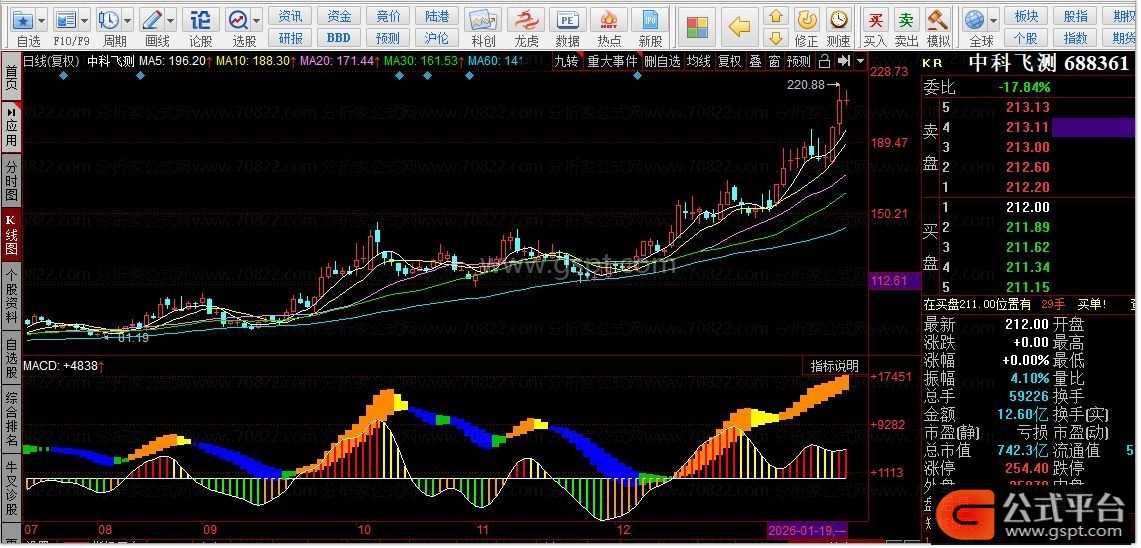Screen dimensions: 1141x548
Task: Open the 测速 speed test clock icon
Action: pyautogui.click(x=838, y=20)
